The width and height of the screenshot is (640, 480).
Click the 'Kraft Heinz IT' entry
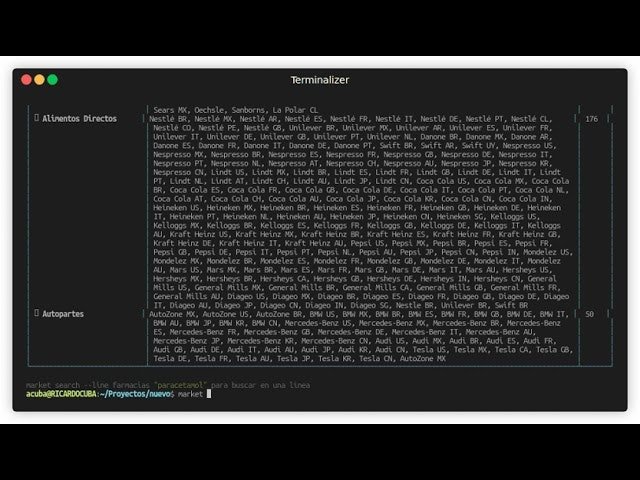pos(248,243)
